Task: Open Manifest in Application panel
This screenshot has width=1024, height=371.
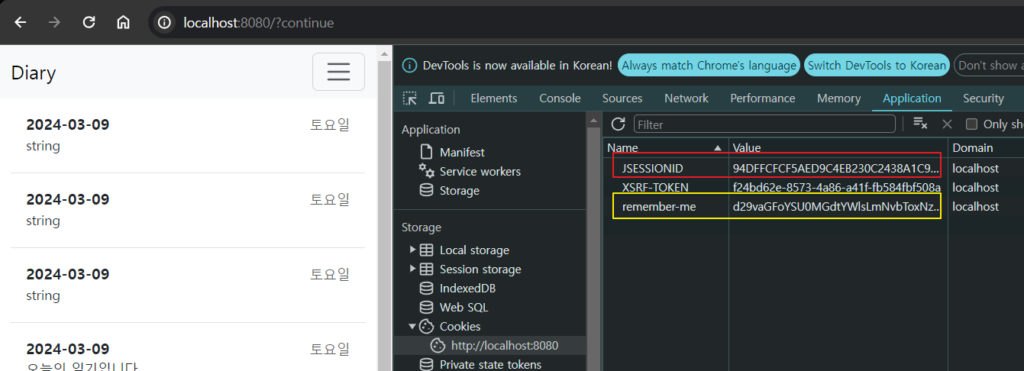Action: point(462,152)
